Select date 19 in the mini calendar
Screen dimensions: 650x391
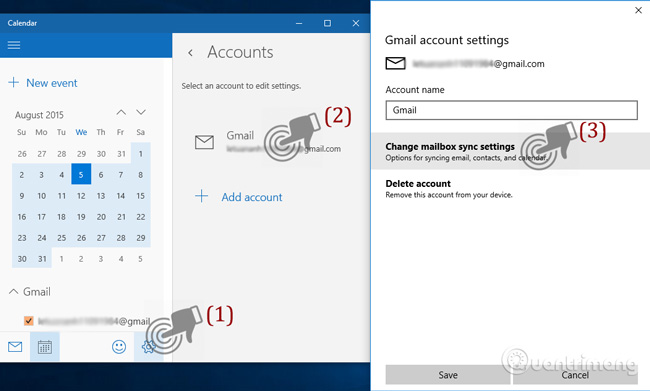coord(81,217)
